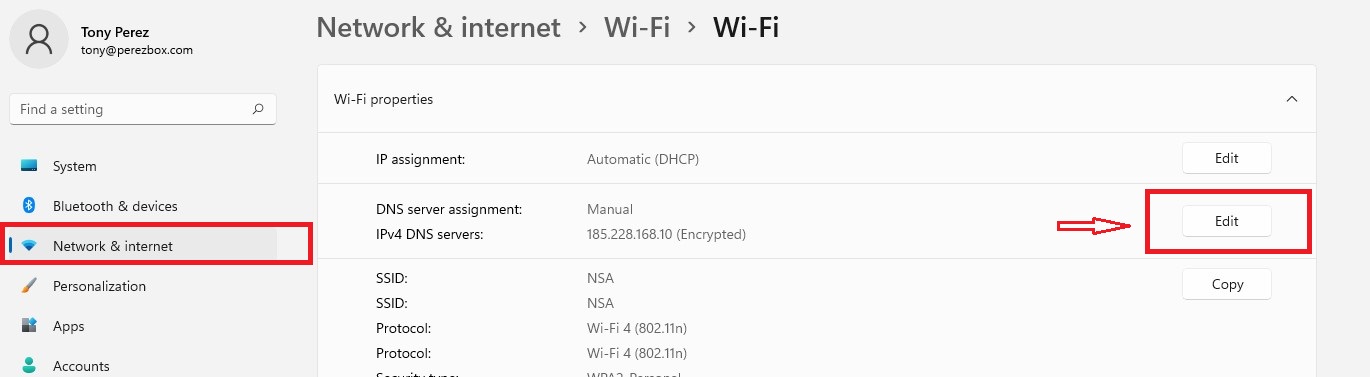Copy the Wi-Fi properties
Viewport: 1370px width, 377px height.
(1227, 284)
